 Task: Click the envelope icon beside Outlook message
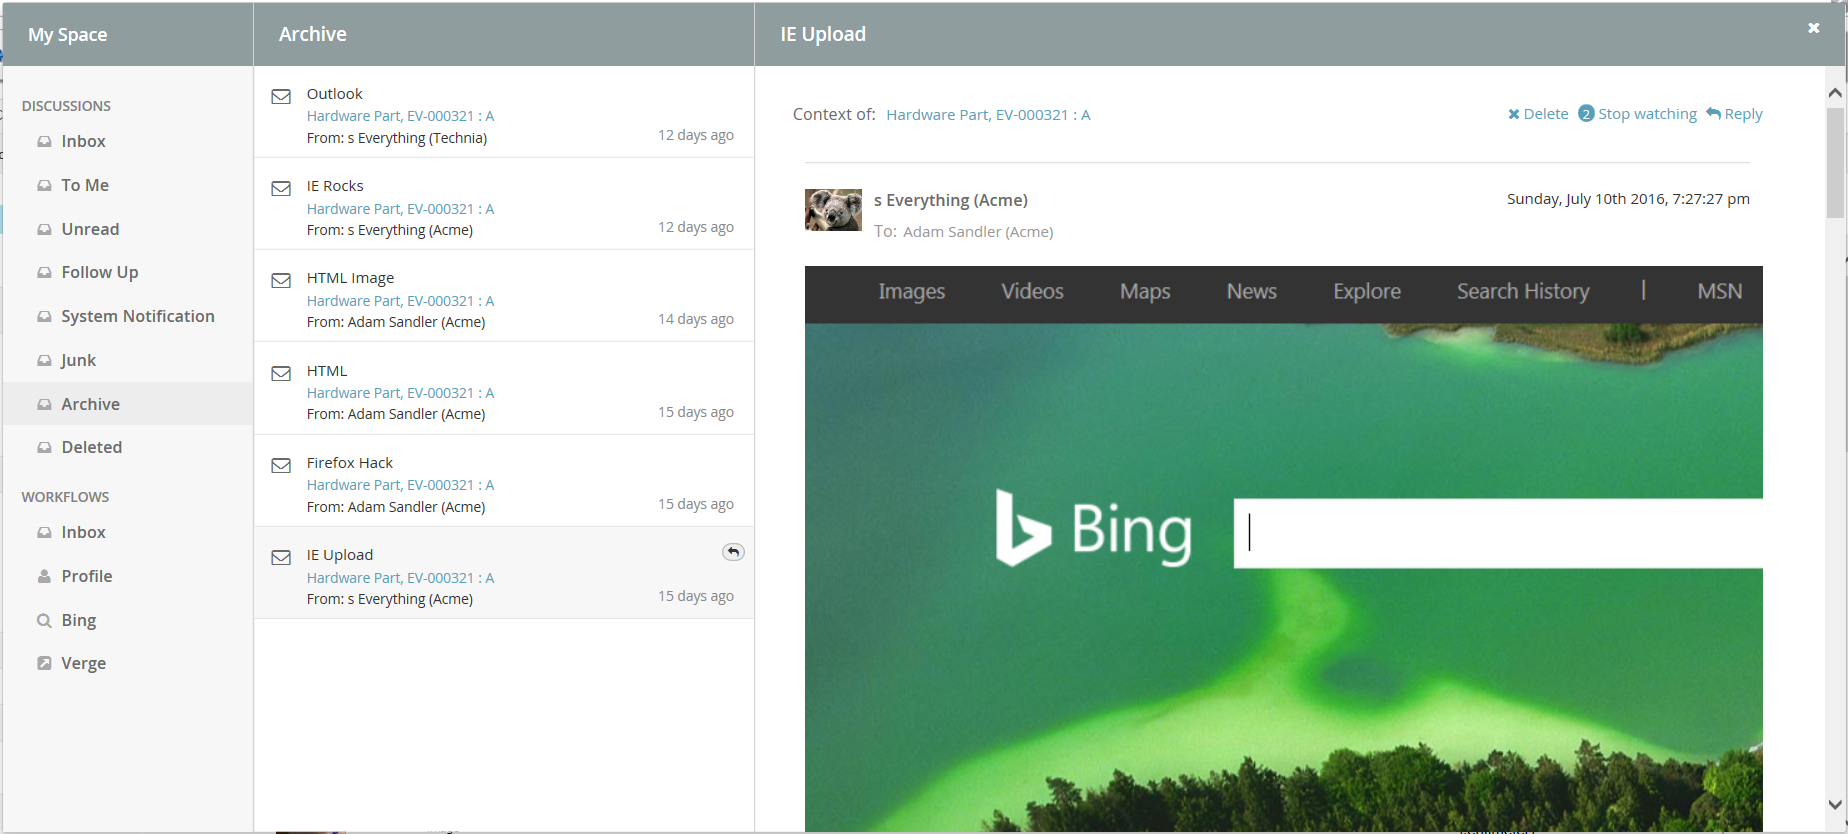click(x=281, y=97)
